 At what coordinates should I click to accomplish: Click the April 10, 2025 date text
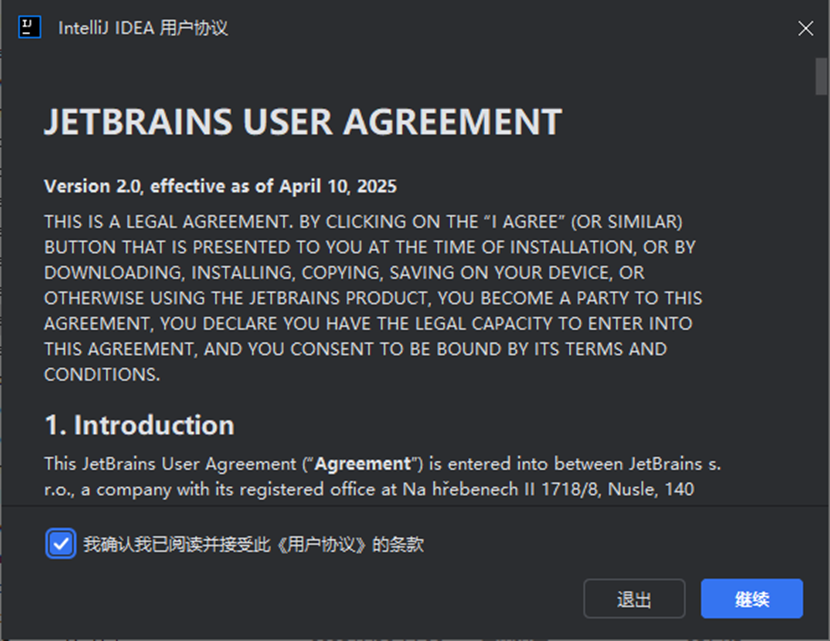[338, 186]
